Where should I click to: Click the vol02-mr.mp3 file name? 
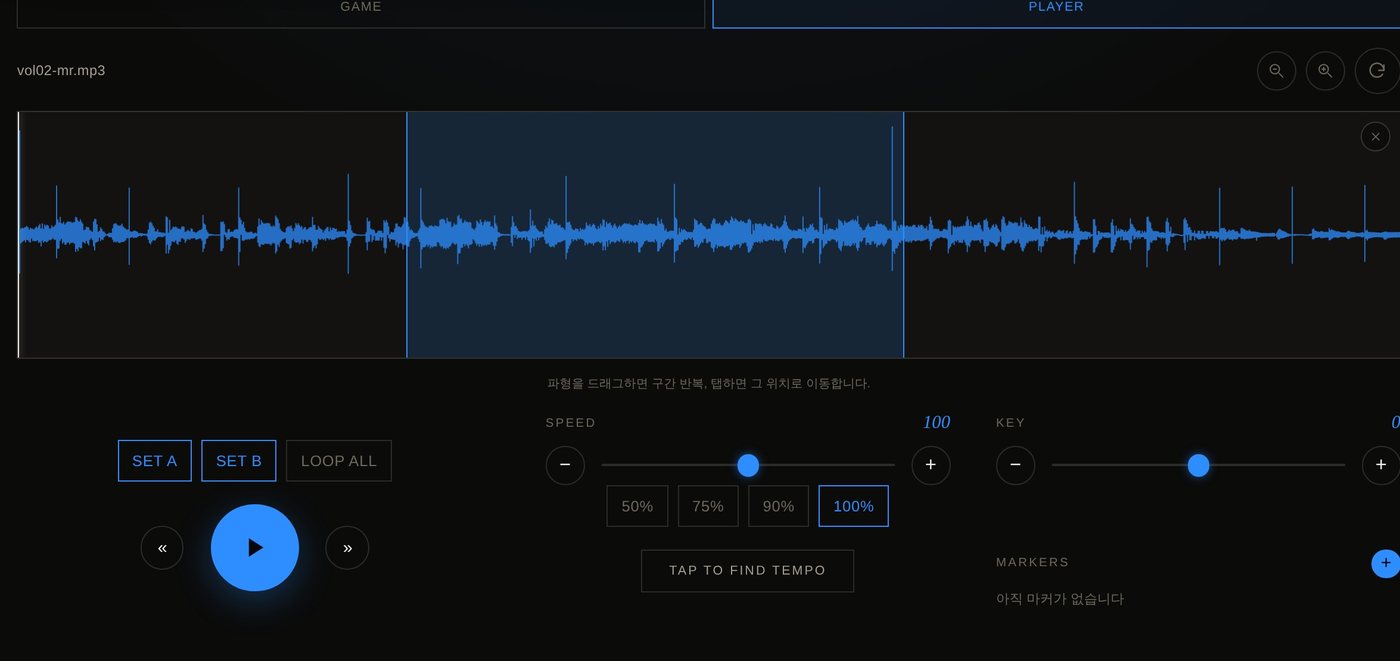click(x=61, y=71)
